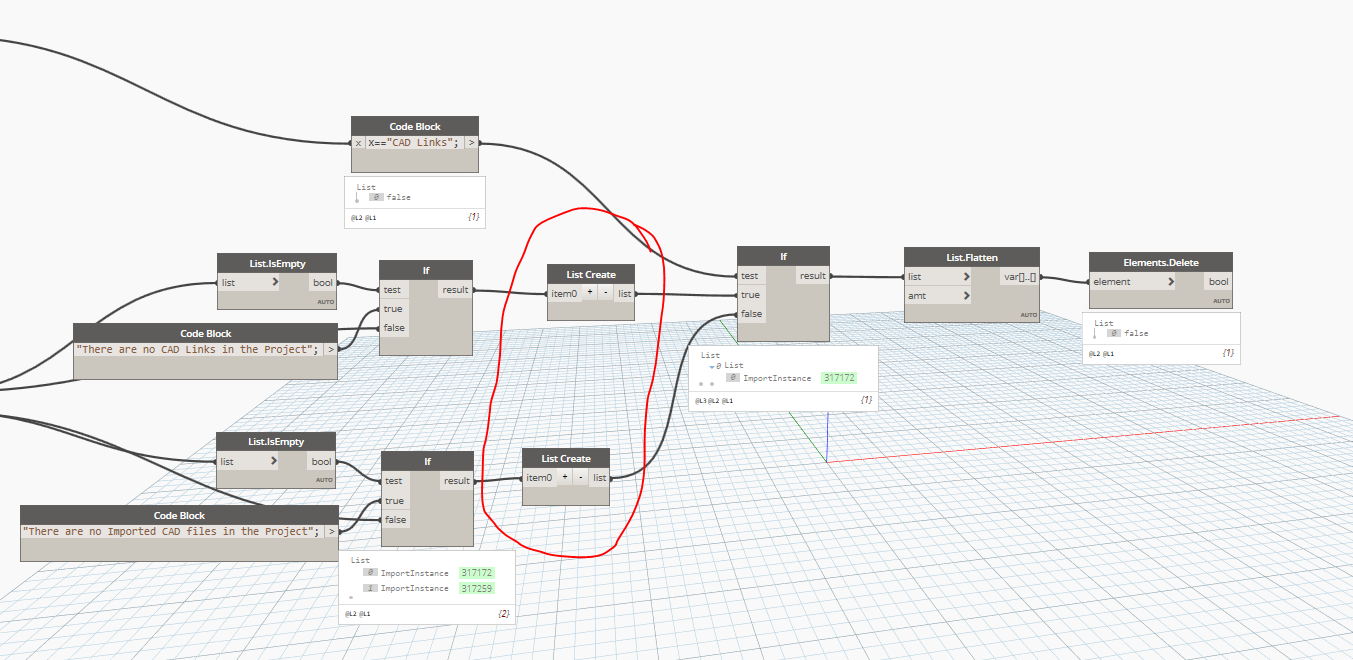Screen dimensions: 1353x660
Task: Click the @L3 level label in the If preview
Action: point(701,400)
